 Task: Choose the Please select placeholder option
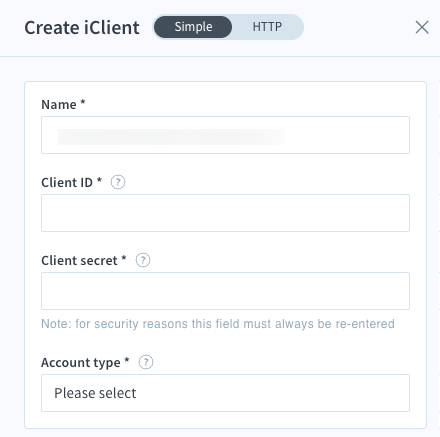click(95, 393)
